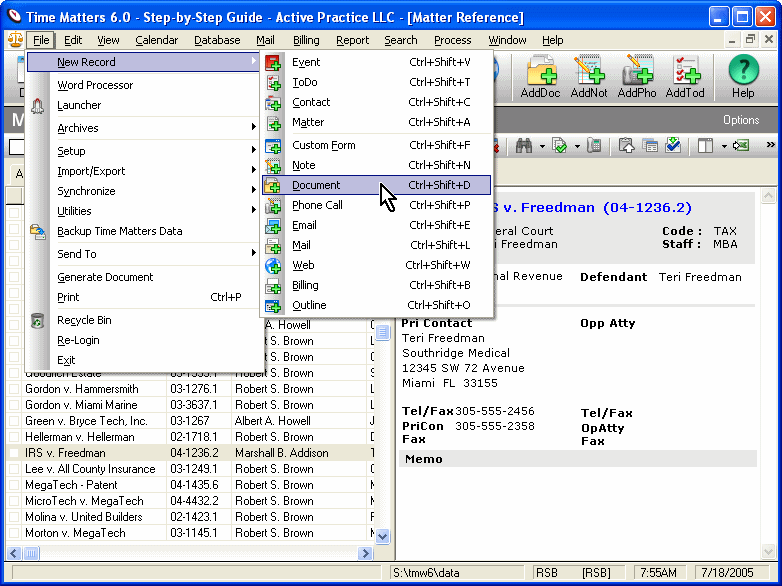782x586 pixels.
Task: Click the Custom Form icon
Action: point(273,145)
